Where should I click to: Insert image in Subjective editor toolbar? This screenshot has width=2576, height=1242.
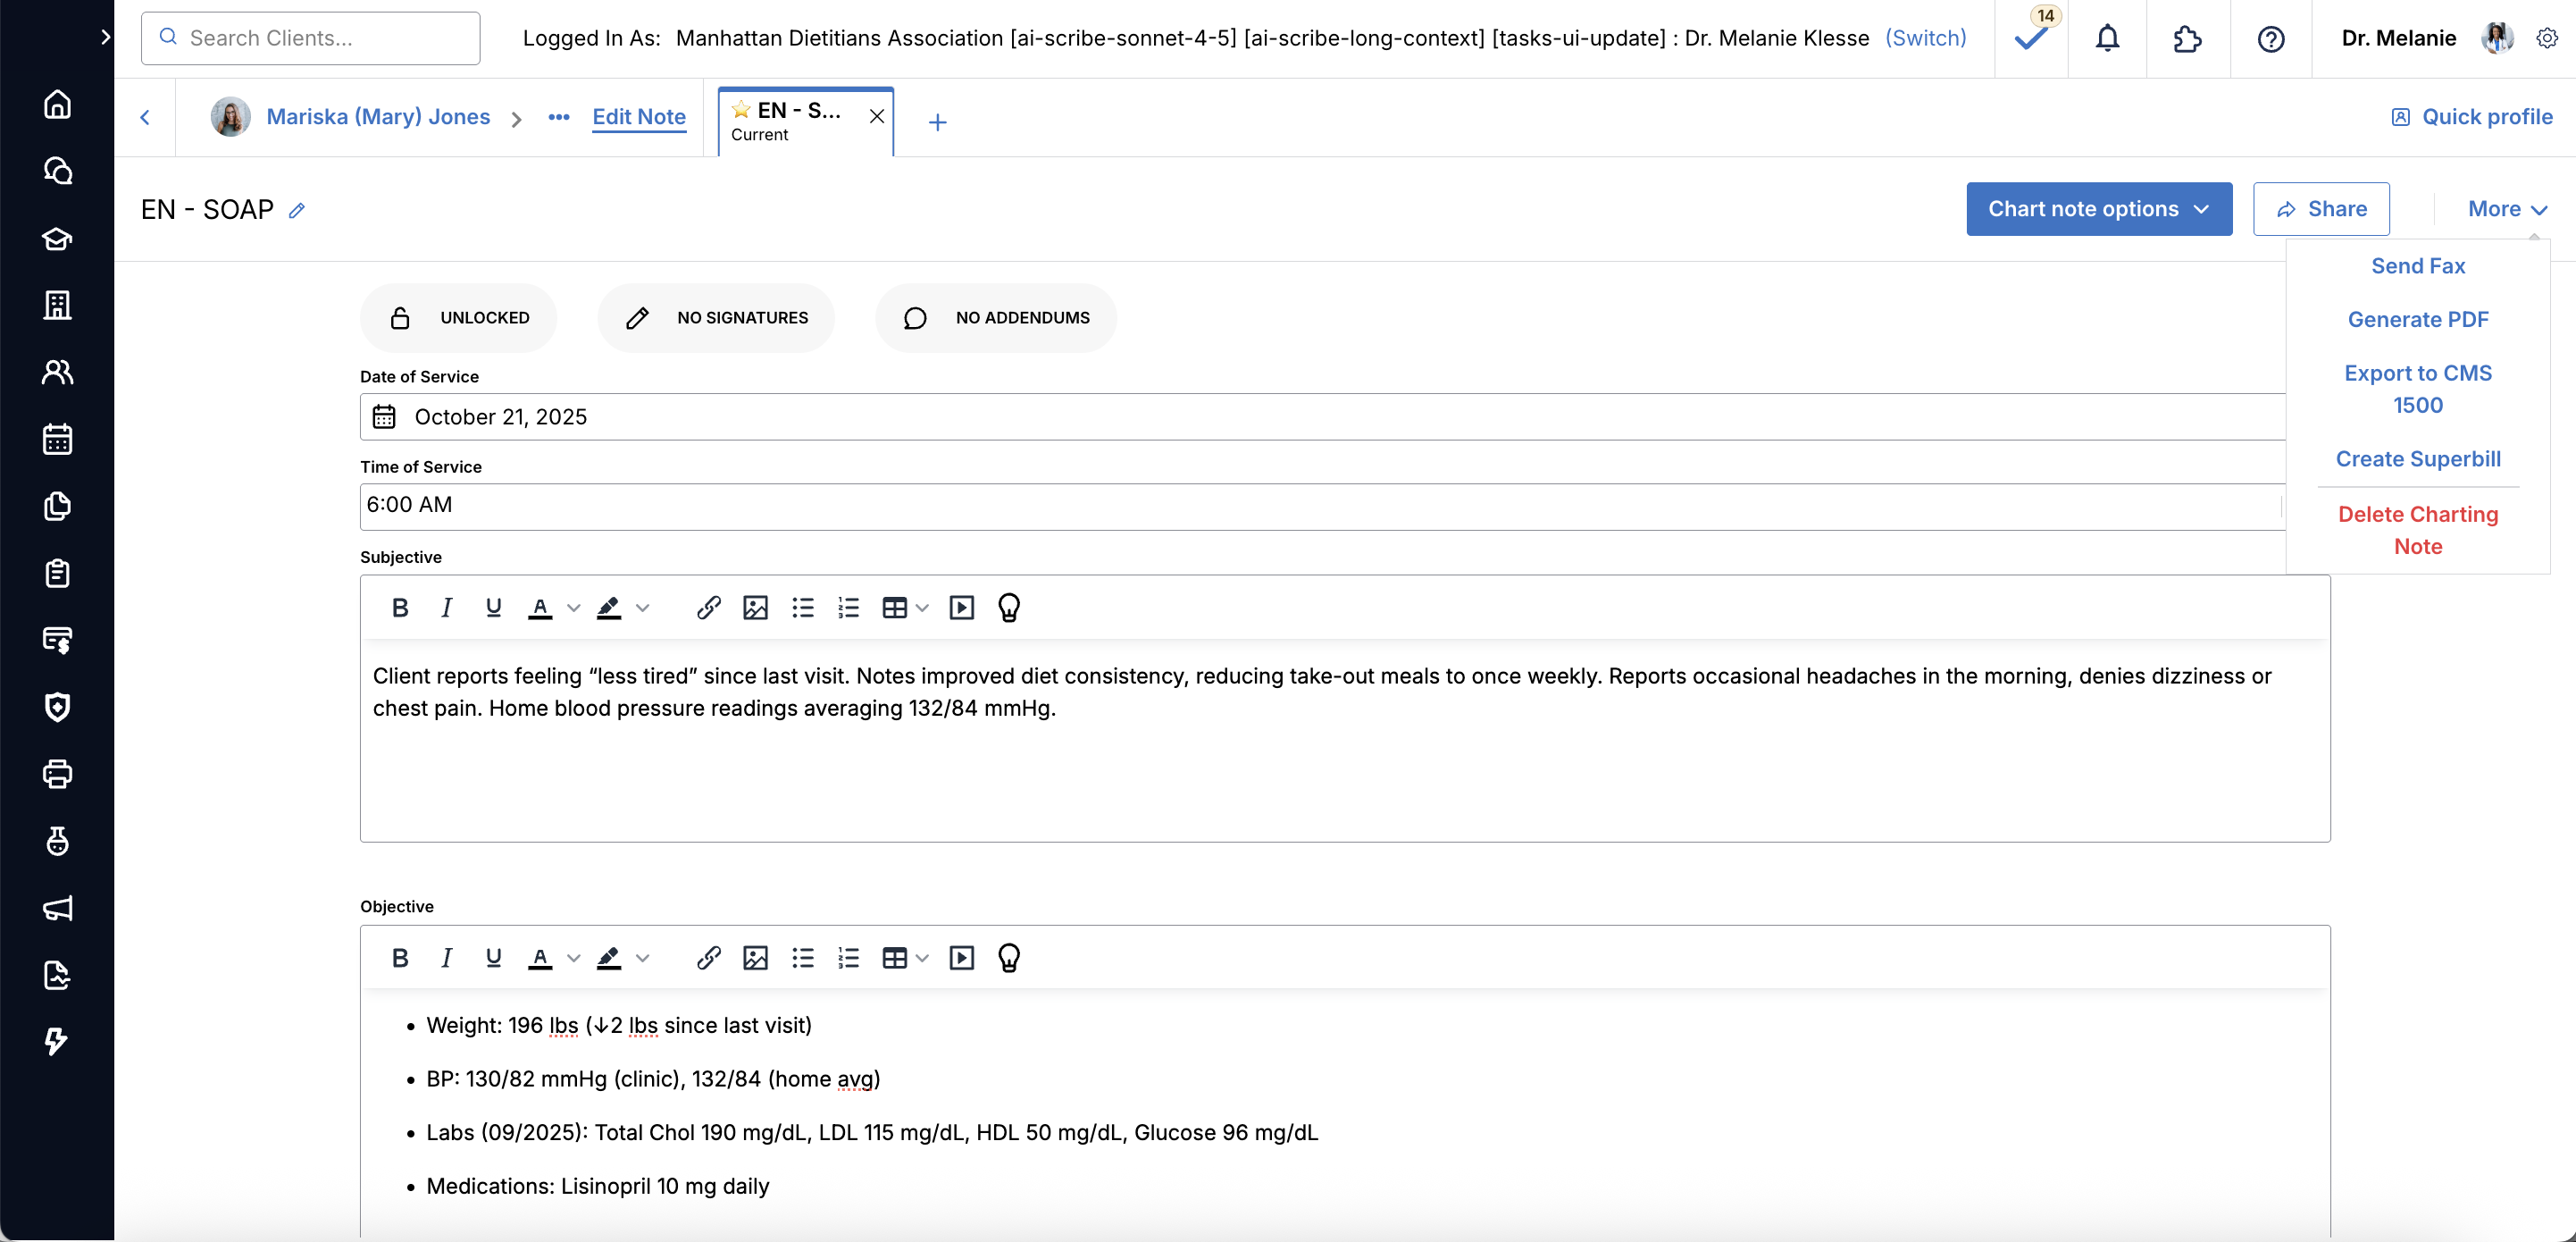click(755, 608)
